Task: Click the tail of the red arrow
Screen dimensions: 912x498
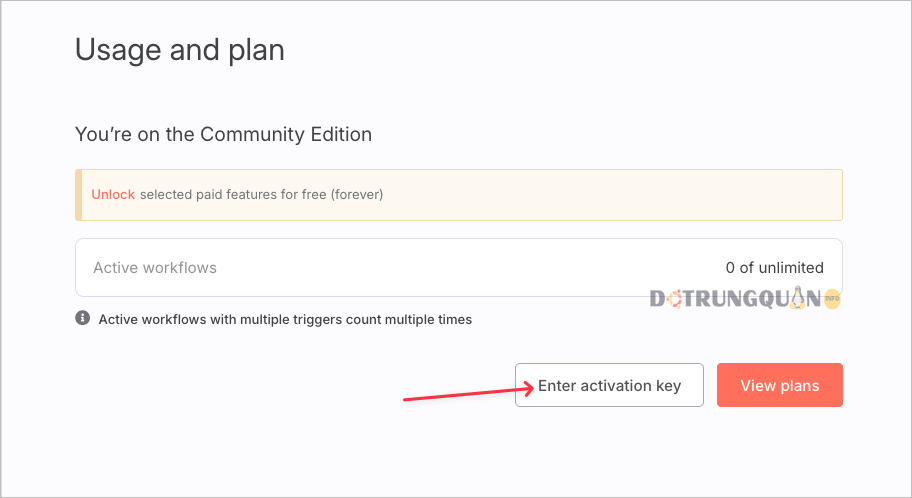Action: coord(407,399)
